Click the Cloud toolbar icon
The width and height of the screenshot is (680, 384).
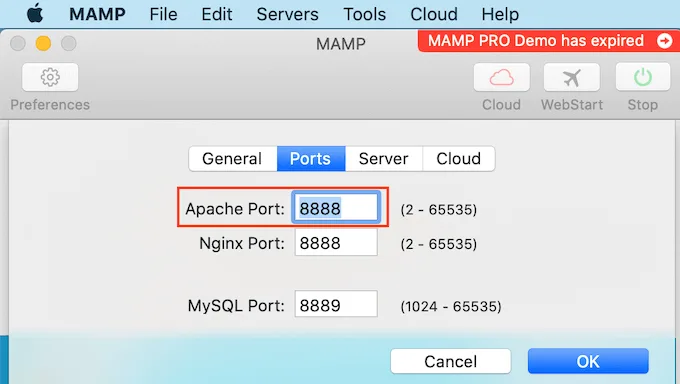(x=502, y=77)
